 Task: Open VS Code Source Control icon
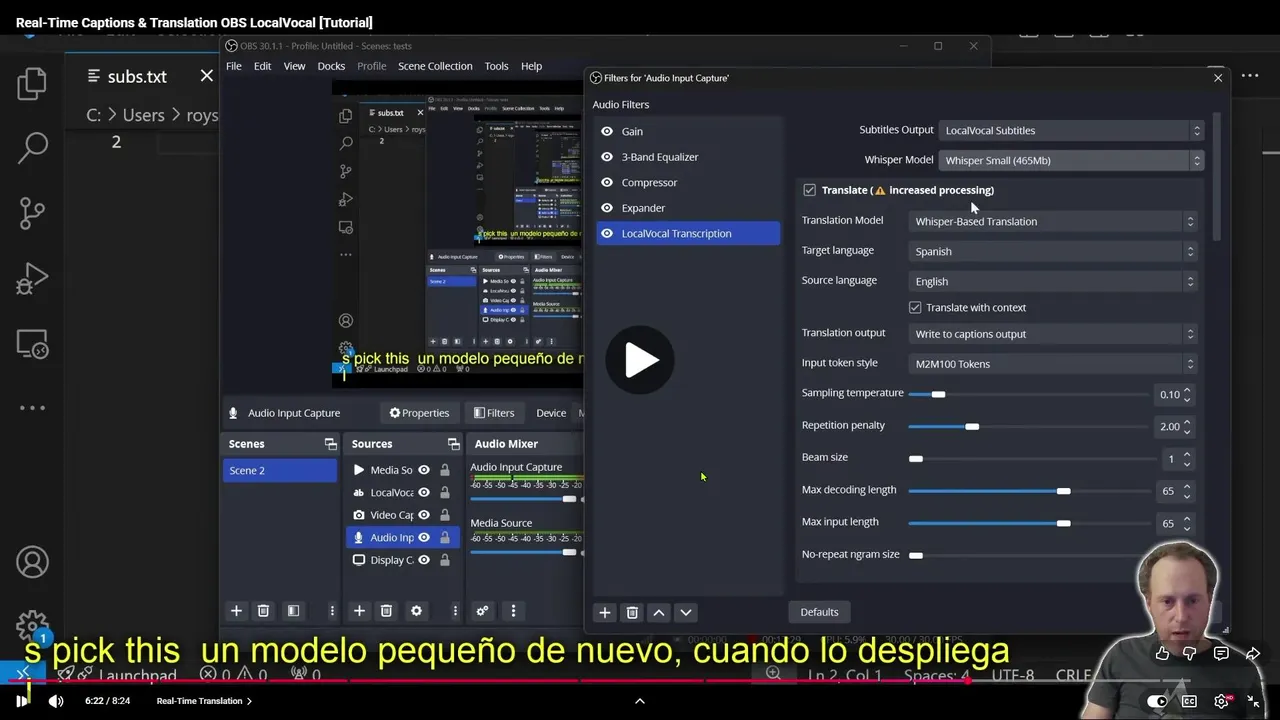tap(32, 212)
